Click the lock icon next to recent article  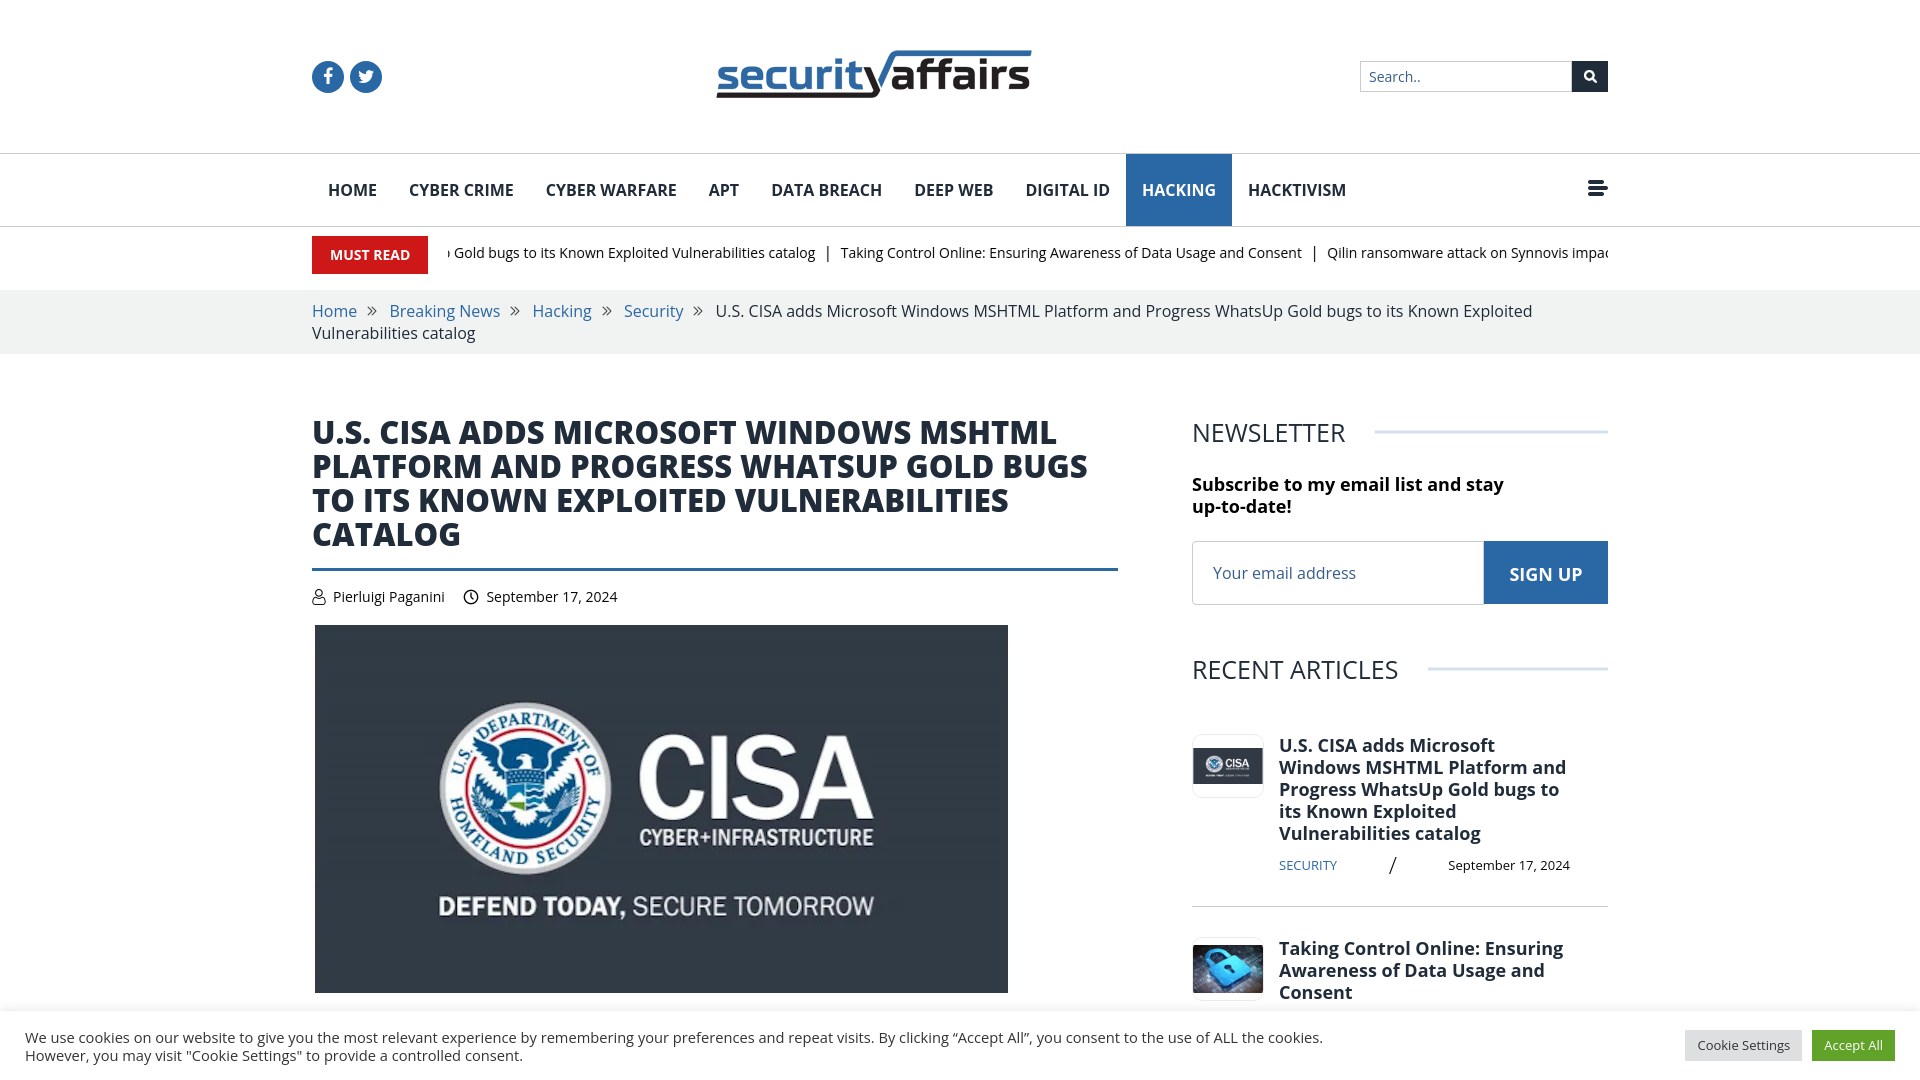pyautogui.click(x=1226, y=967)
